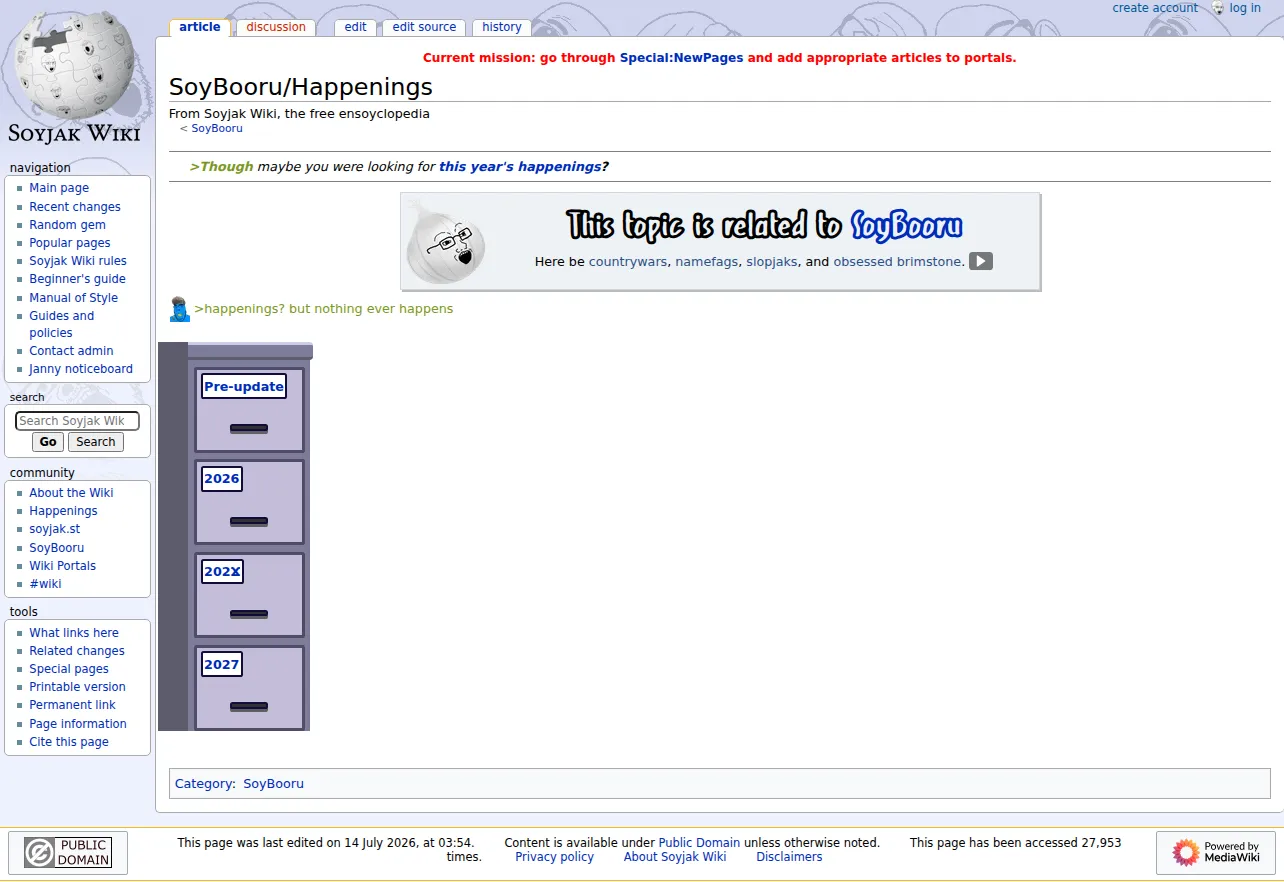Open About the Wiki
Screen dimensions: 1284x882
pyautogui.click(x=71, y=493)
